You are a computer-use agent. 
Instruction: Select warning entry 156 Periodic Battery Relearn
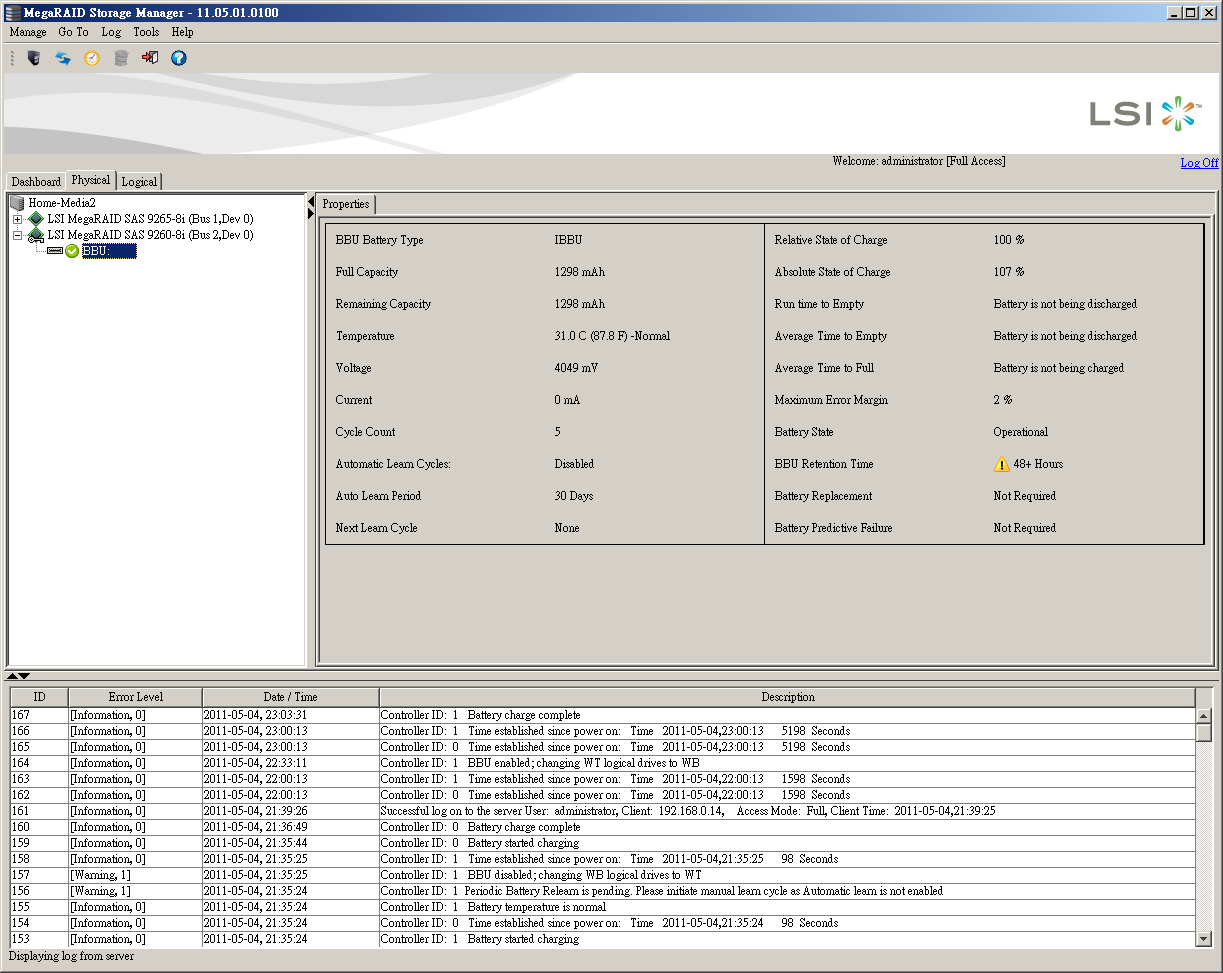(603, 891)
